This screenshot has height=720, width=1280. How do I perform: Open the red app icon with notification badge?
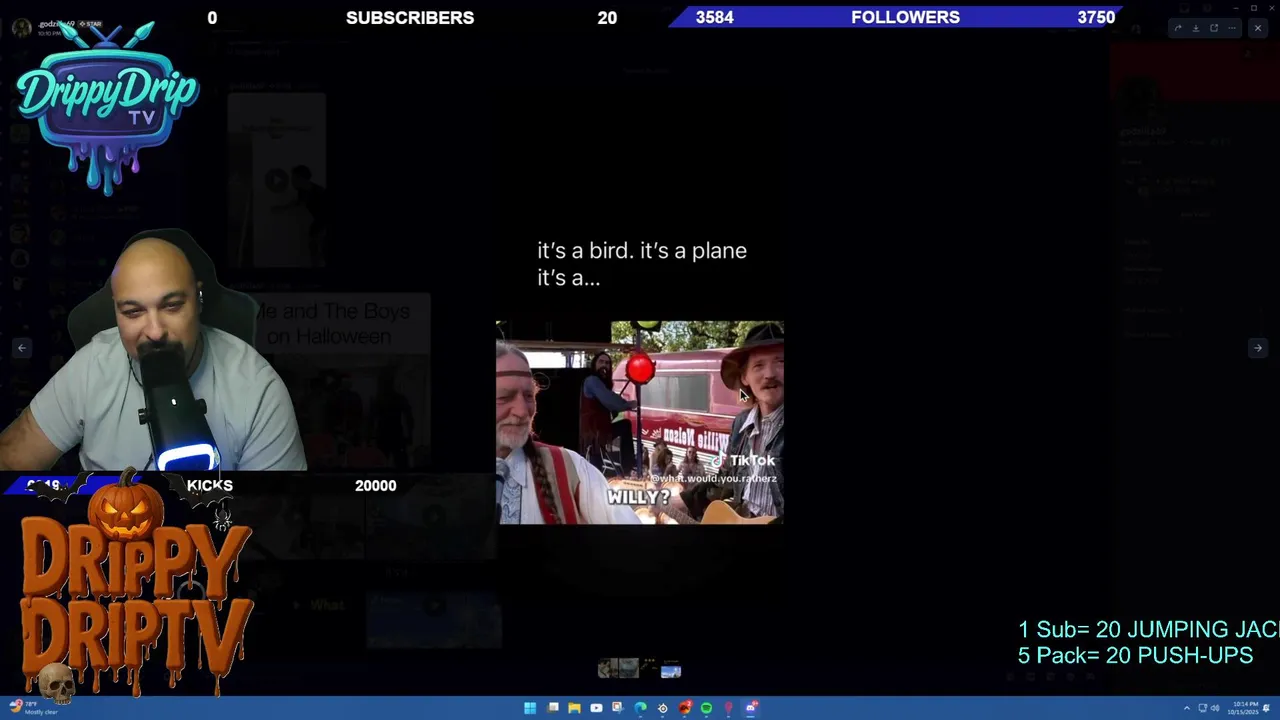pyautogui.click(x=685, y=708)
